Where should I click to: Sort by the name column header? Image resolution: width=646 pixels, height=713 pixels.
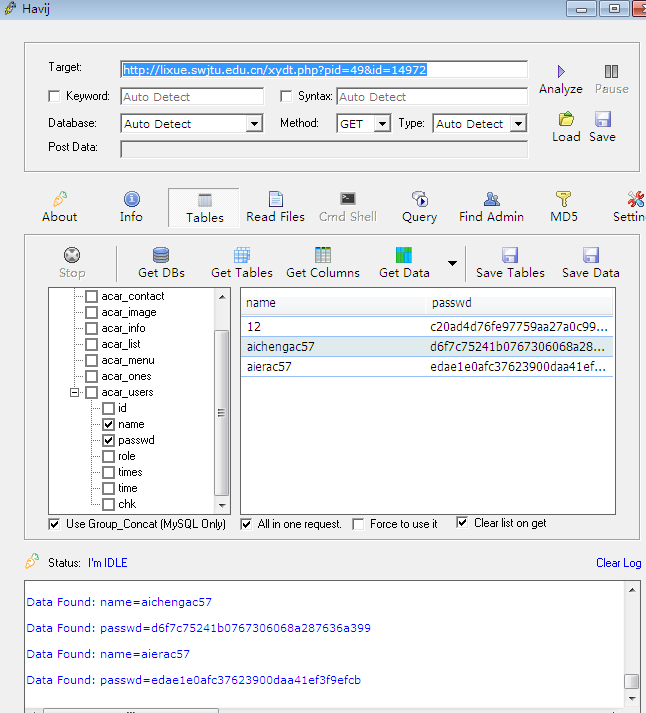[x=333, y=303]
